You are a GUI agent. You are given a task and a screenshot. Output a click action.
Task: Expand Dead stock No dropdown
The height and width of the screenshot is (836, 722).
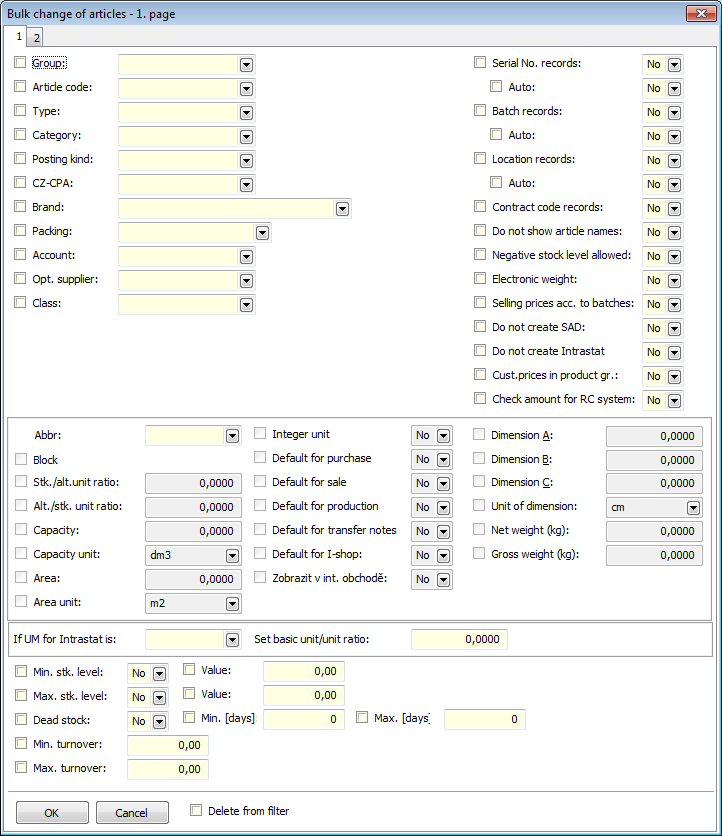pos(159,721)
